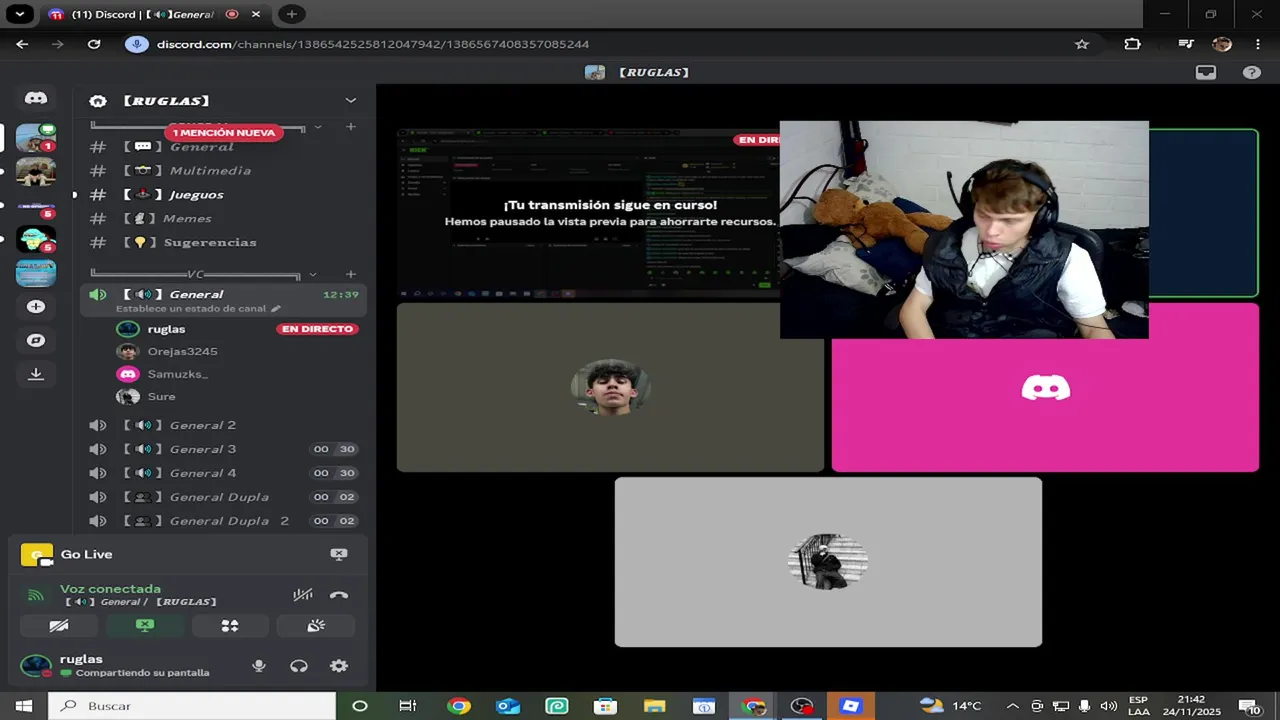Go back with the browser arrow
The height and width of the screenshot is (720, 1280).
(x=22, y=44)
